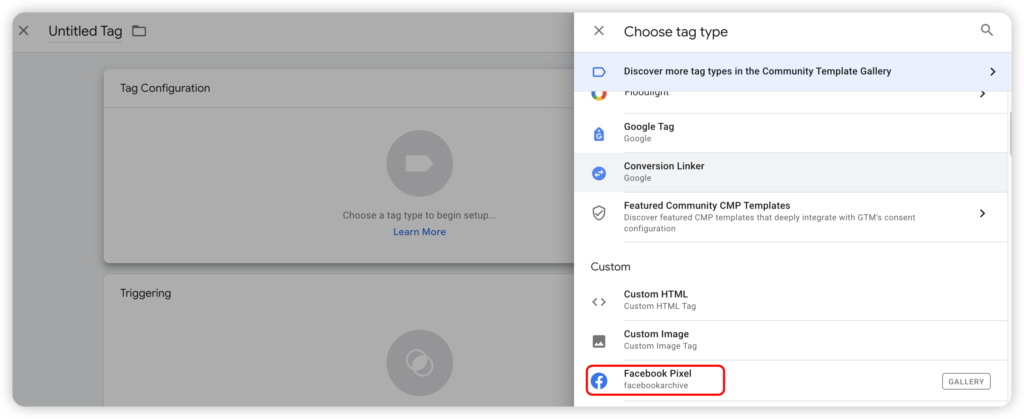The image size is (1024, 419).
Task: Edit the Untitled Tag name field
Action: tap(85, 31)
